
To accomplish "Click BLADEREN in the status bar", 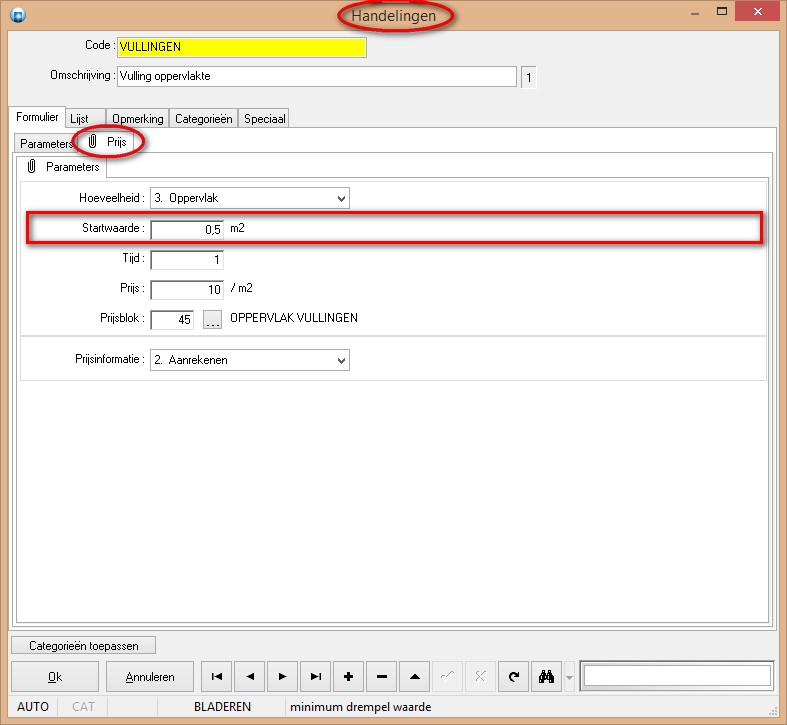I will click(222, 707).
